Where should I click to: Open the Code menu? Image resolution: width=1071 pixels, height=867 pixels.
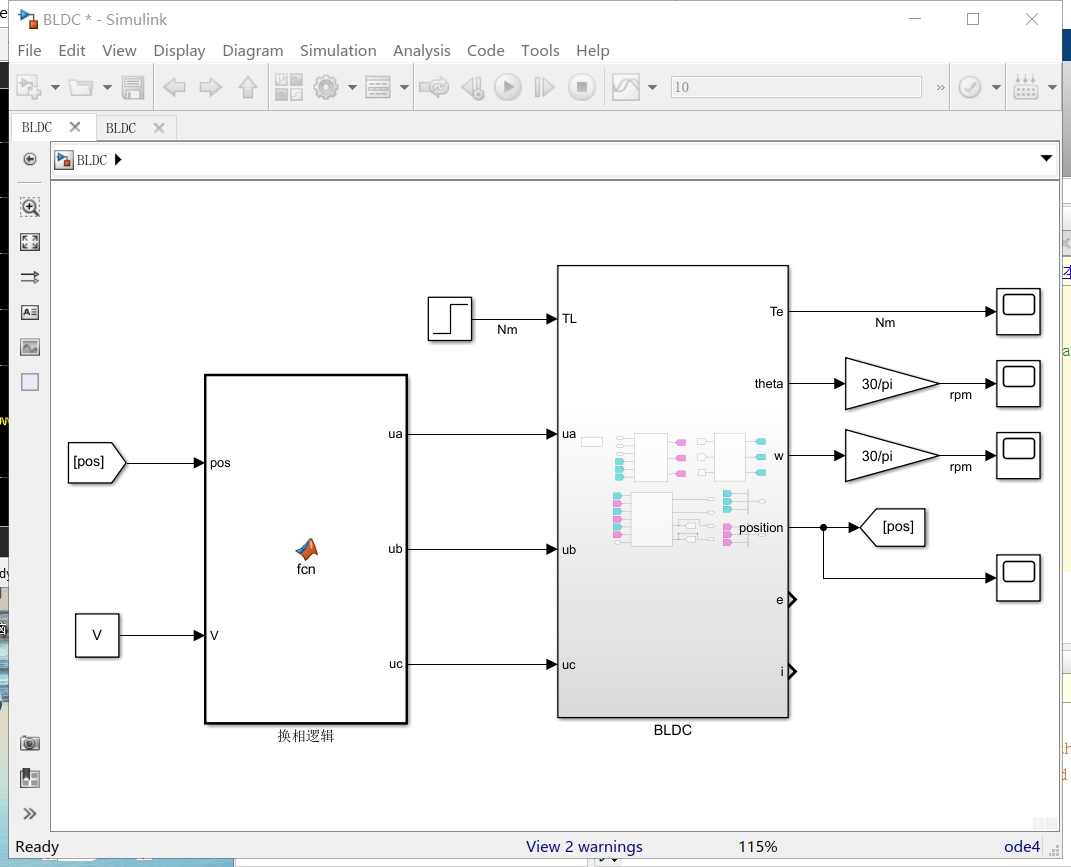click(x=486, y=51)
